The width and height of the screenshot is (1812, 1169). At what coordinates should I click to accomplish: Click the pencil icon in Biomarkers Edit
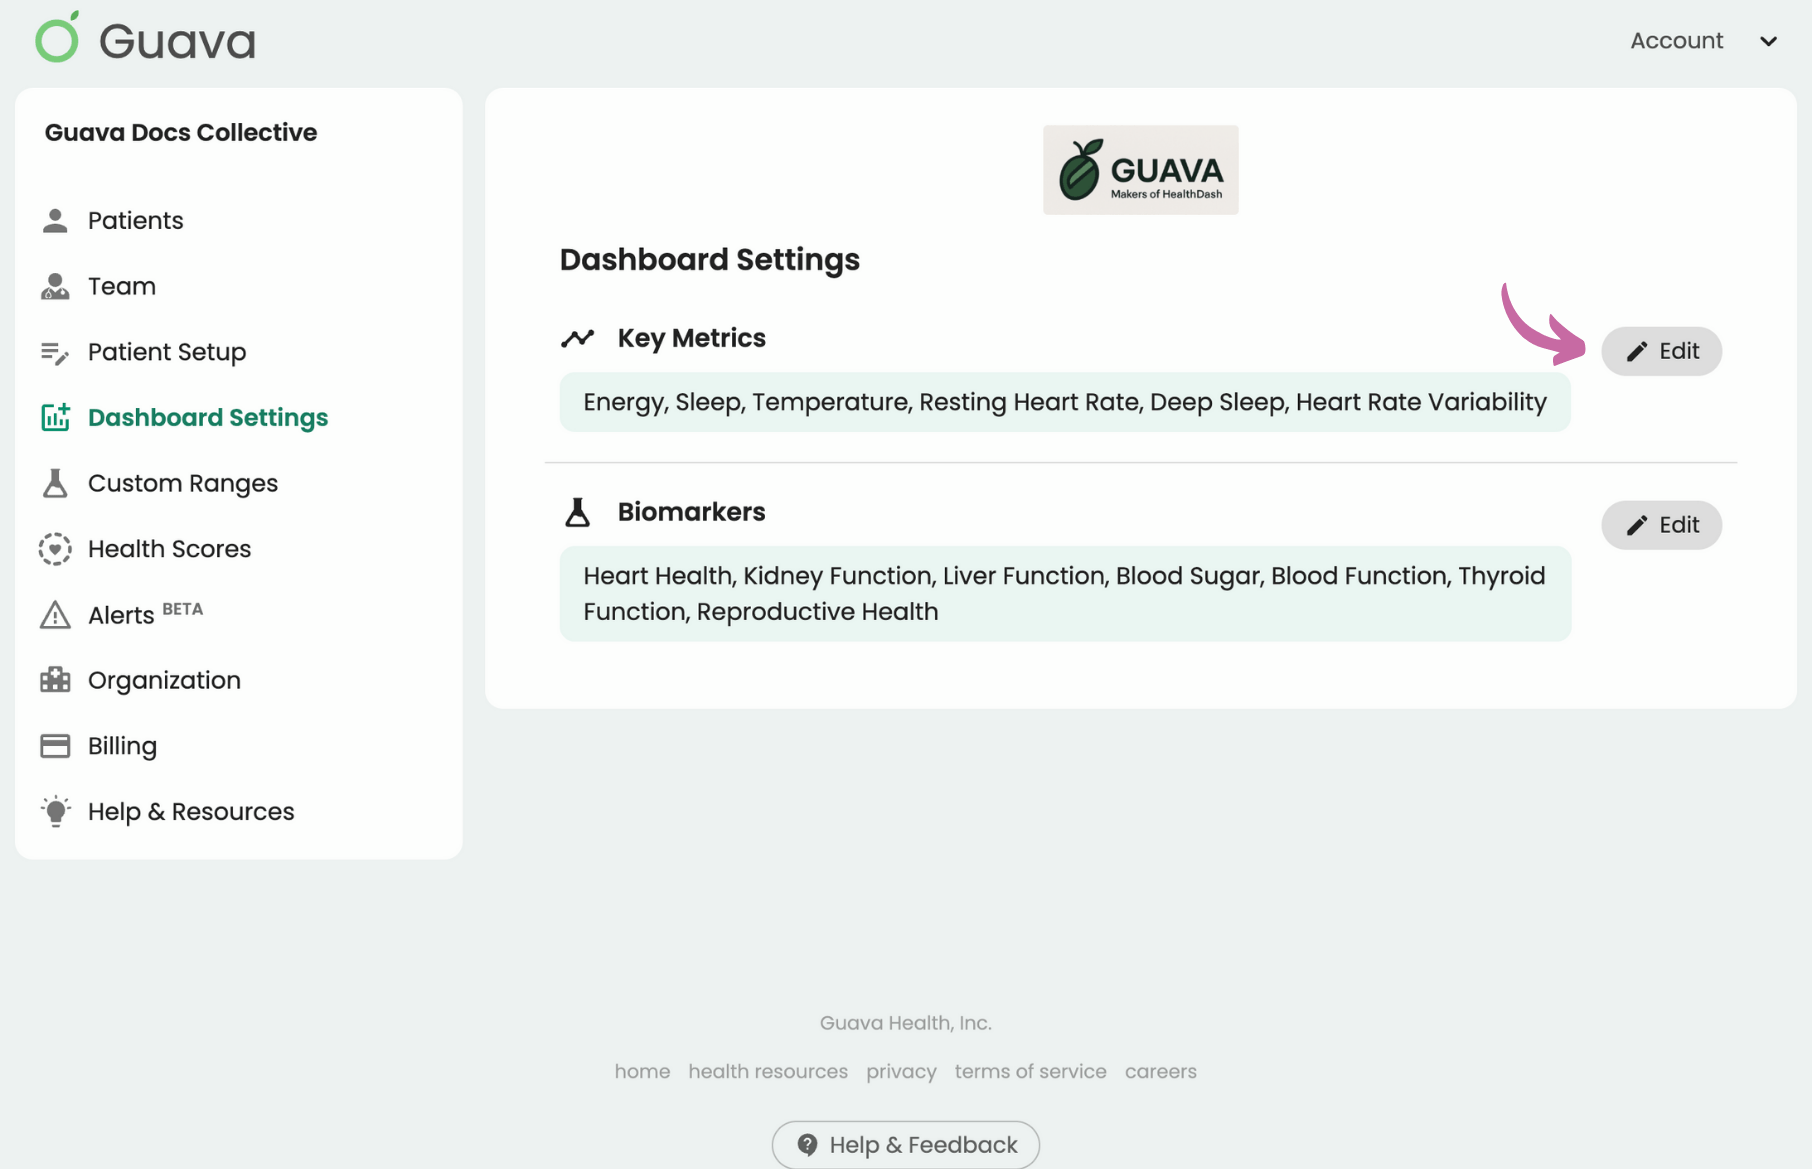pyautogui.click(x=1636, y=525)
